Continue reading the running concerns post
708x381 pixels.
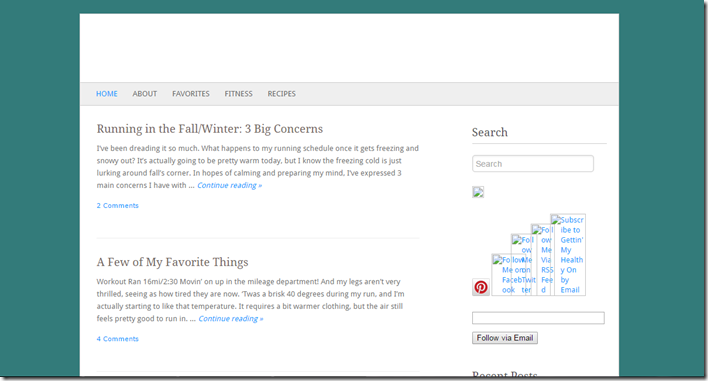pos(229,185)
